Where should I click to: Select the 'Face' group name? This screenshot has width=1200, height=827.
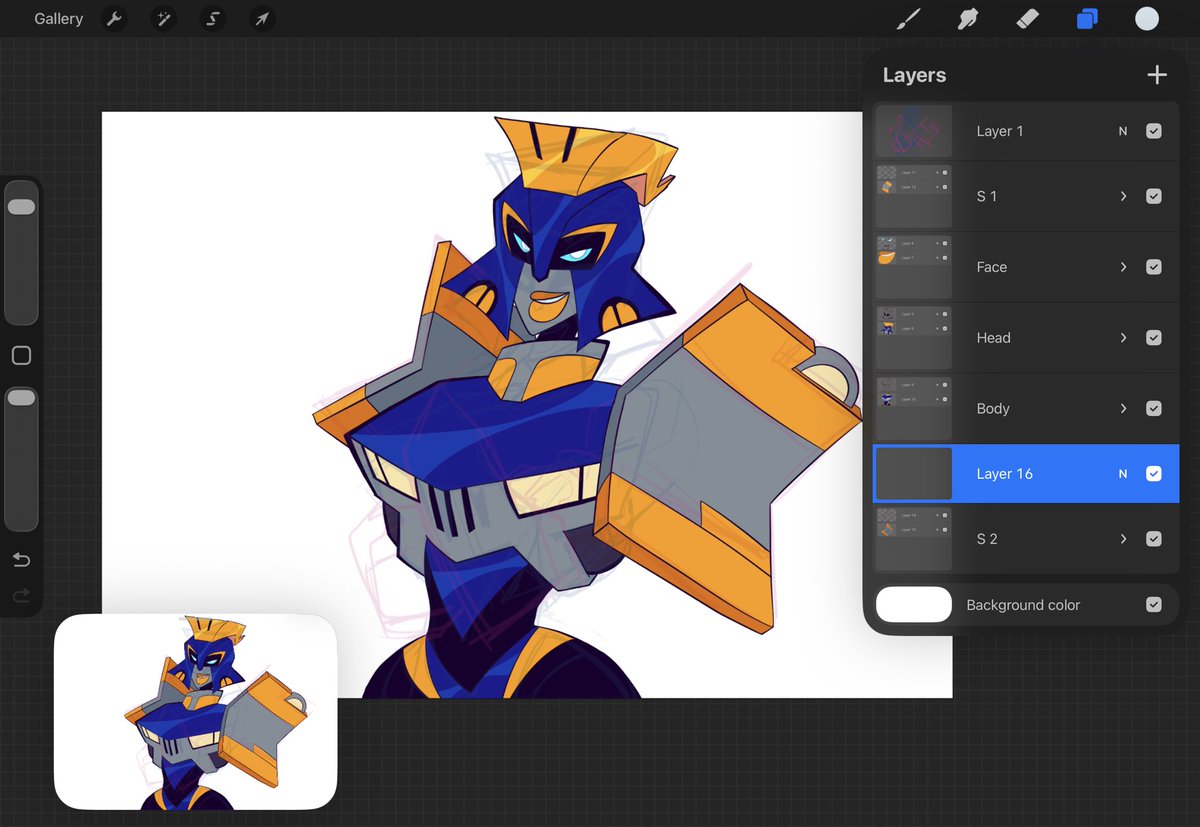tap(992, 267)
